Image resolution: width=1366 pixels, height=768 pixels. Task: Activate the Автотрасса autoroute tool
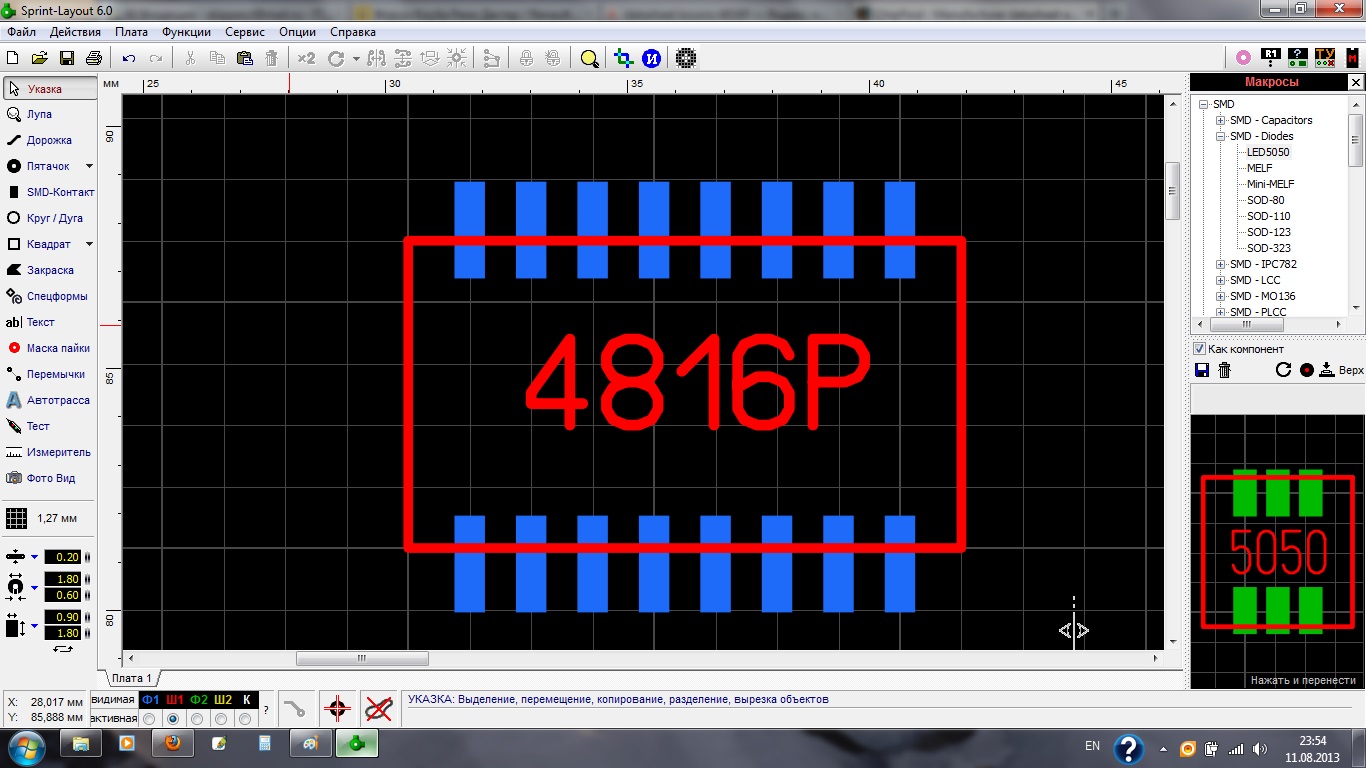[x=57, y=400]
